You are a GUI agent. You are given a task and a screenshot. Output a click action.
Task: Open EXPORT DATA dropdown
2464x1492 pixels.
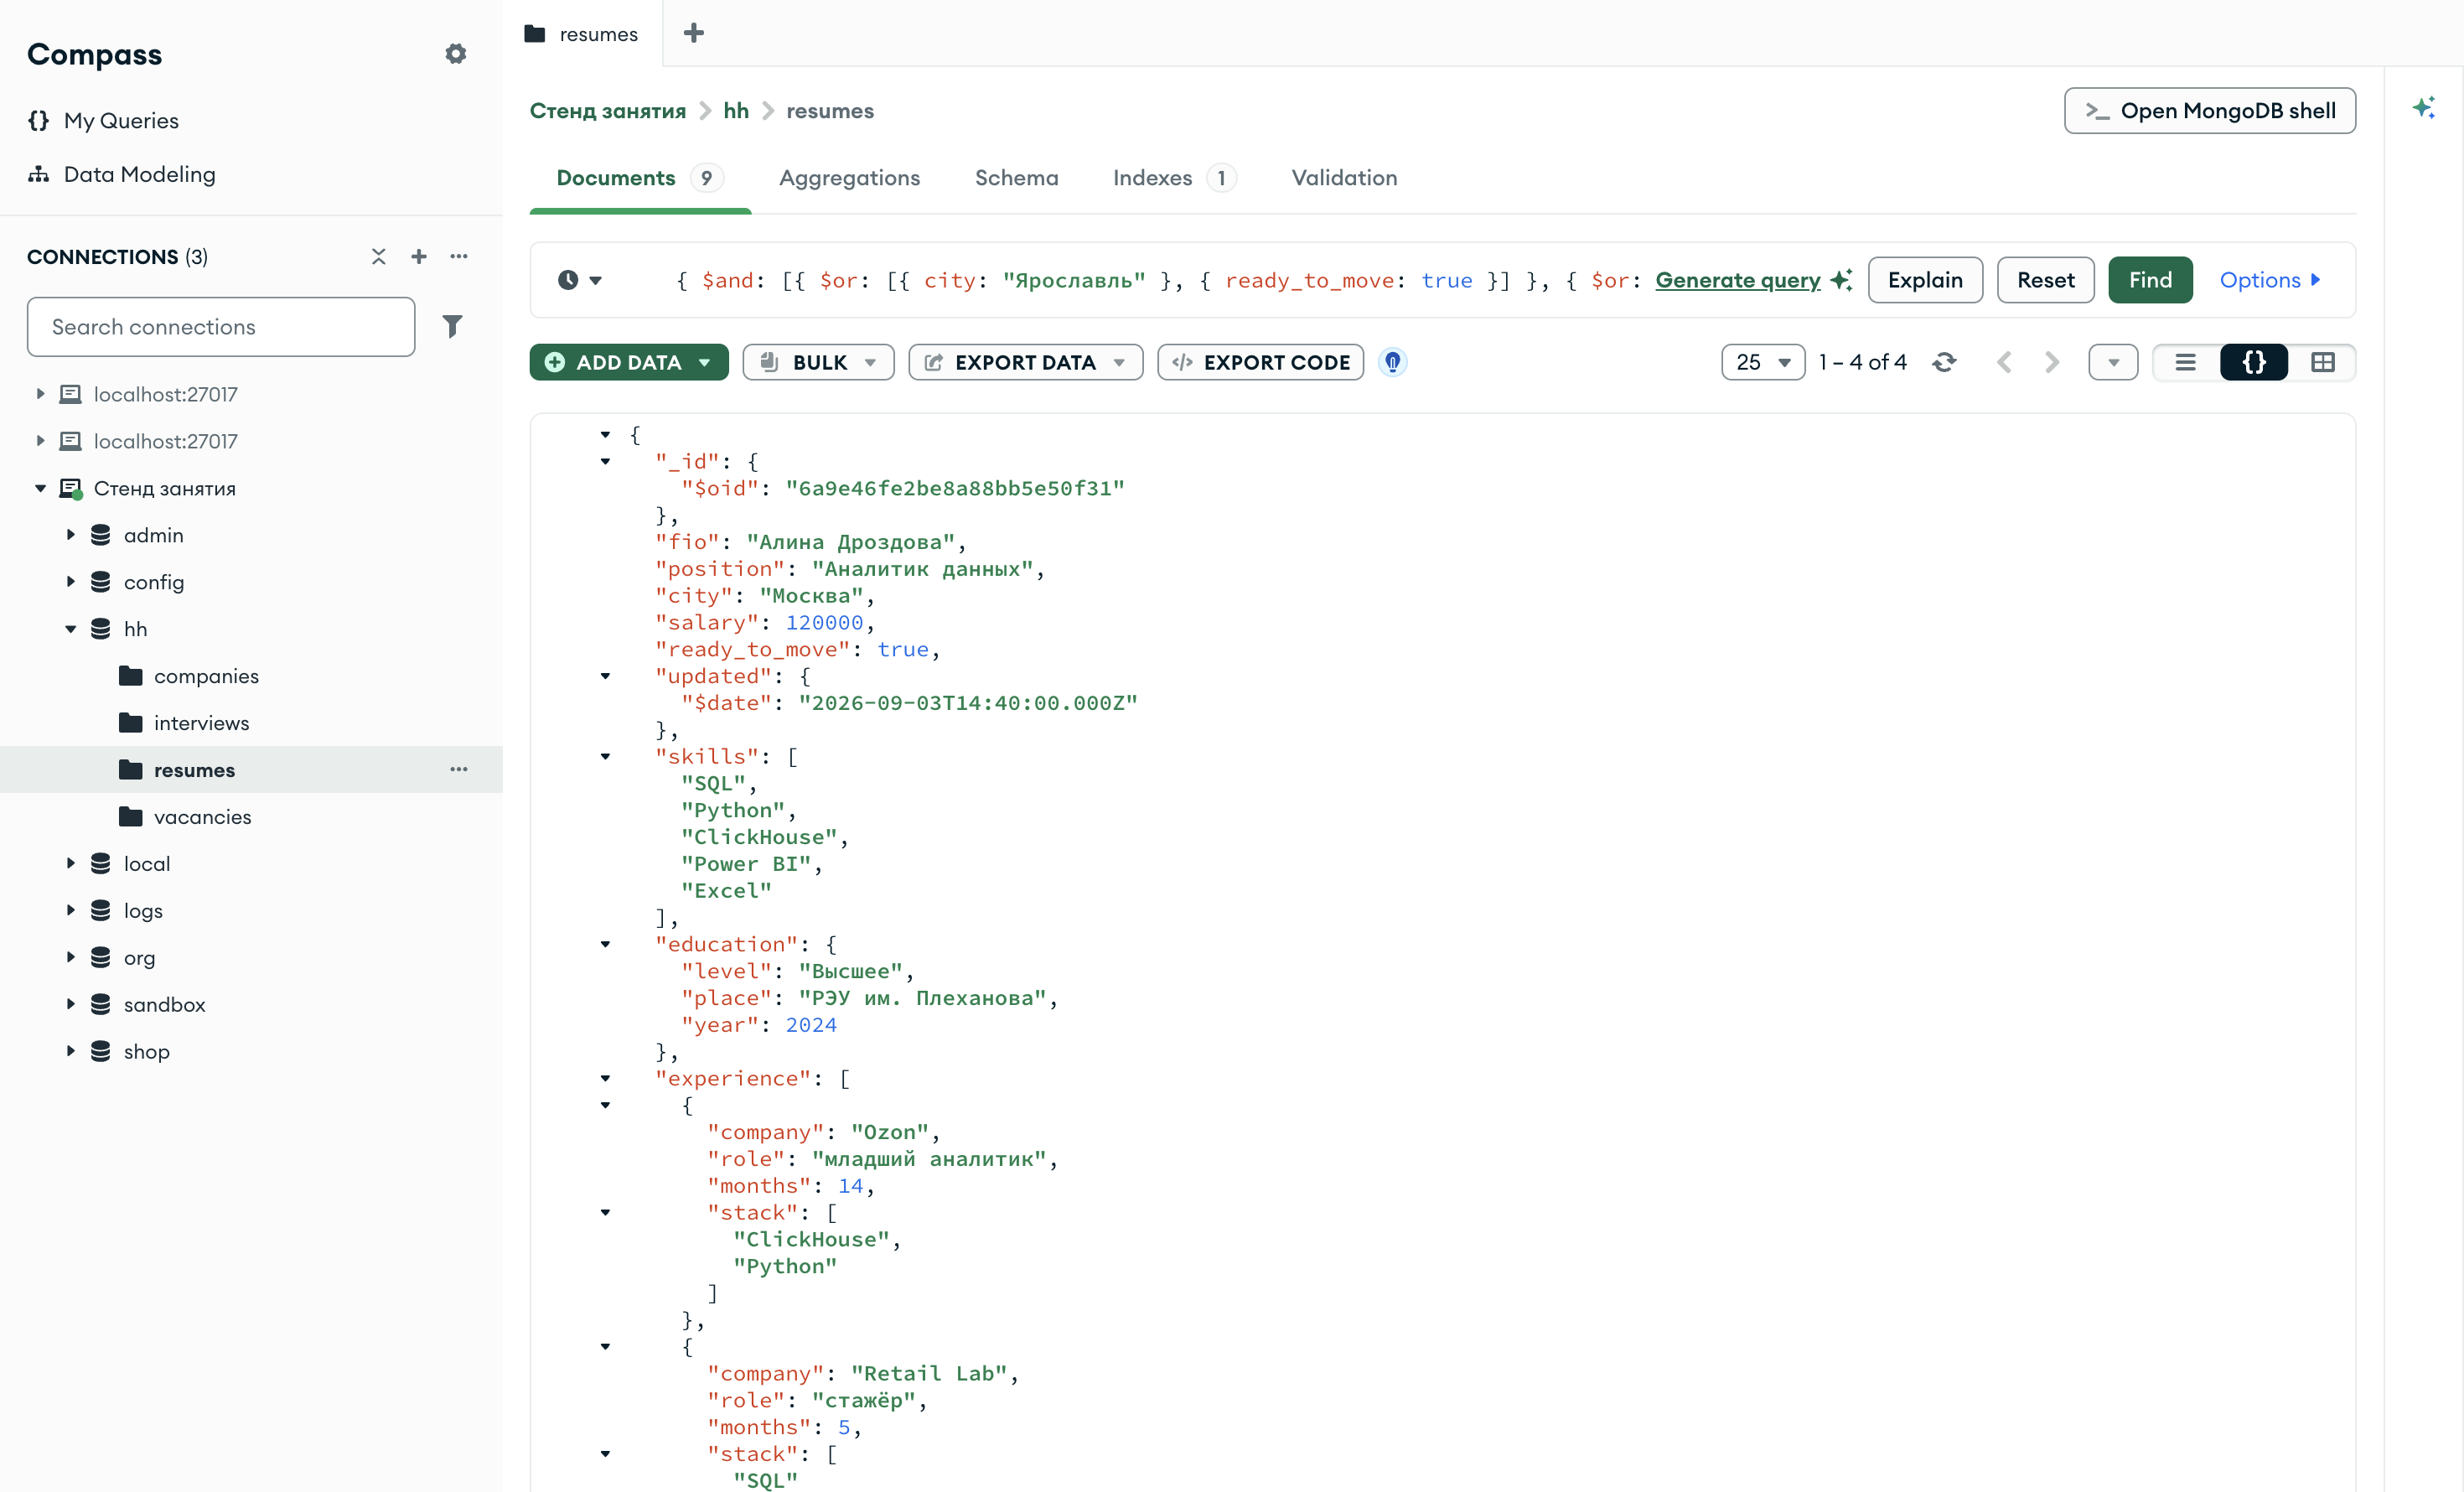(1025, 362)
